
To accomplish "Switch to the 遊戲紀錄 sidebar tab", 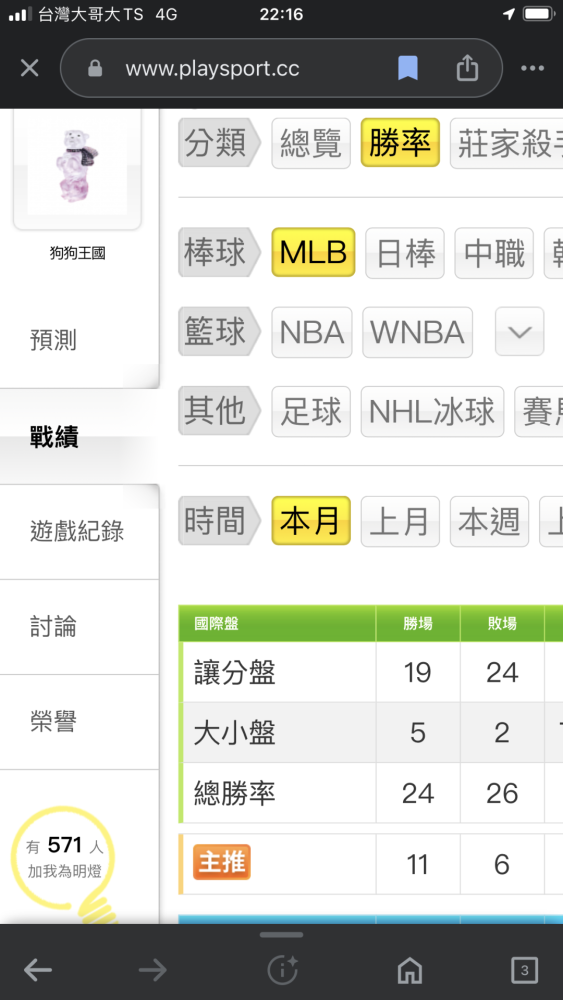I will click(x=79, y=531).
